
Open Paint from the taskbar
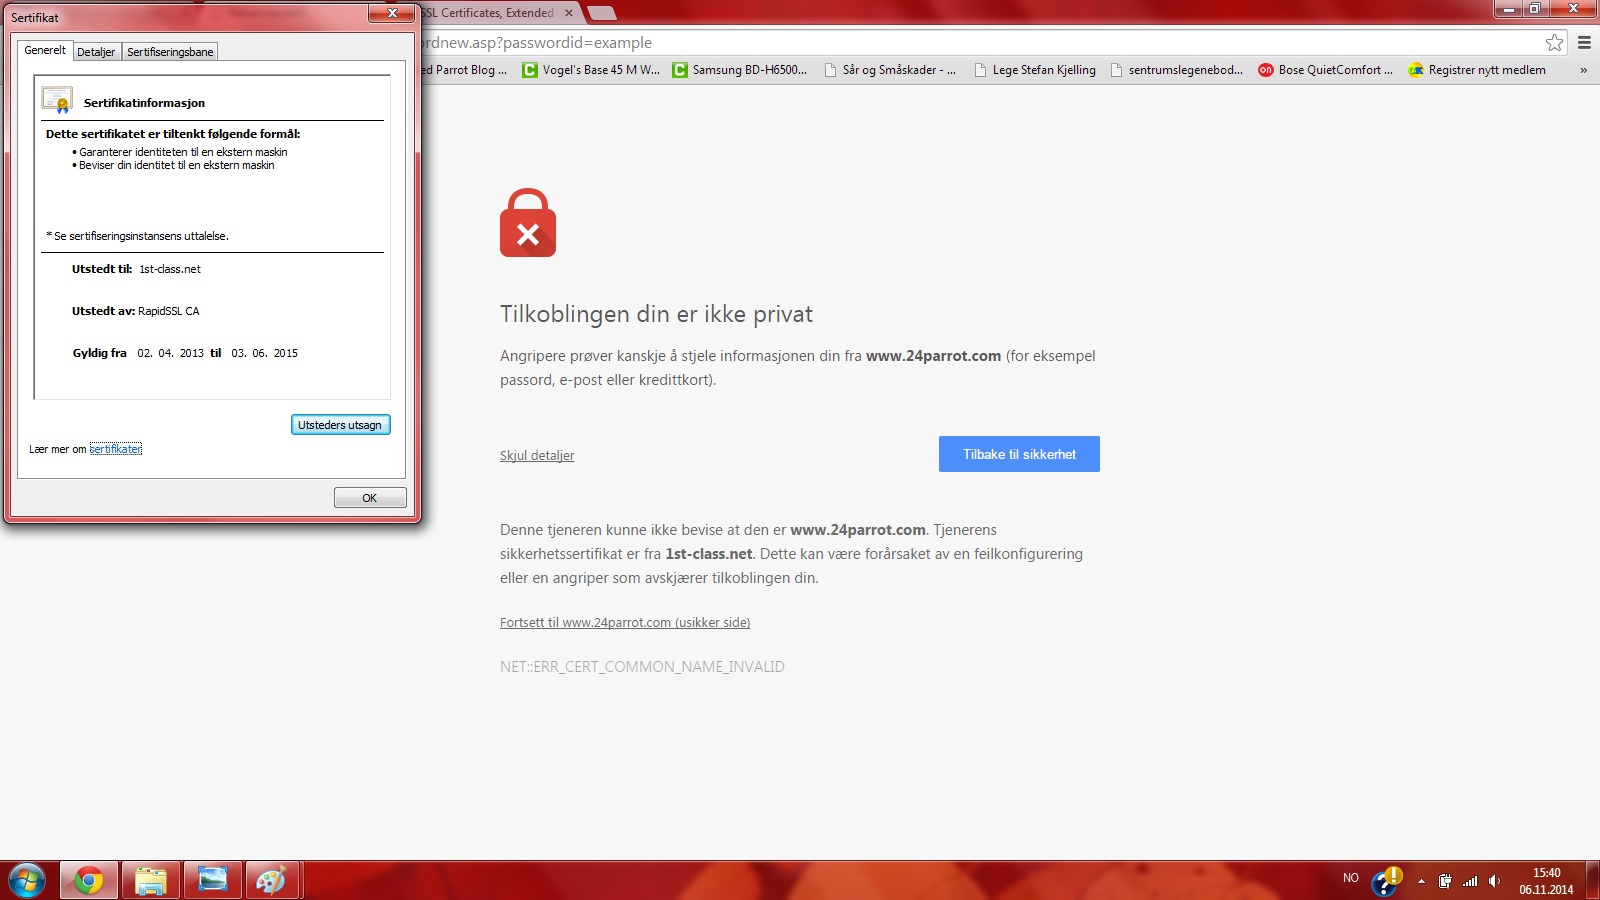pyautogui.click(x=271, y=881)
